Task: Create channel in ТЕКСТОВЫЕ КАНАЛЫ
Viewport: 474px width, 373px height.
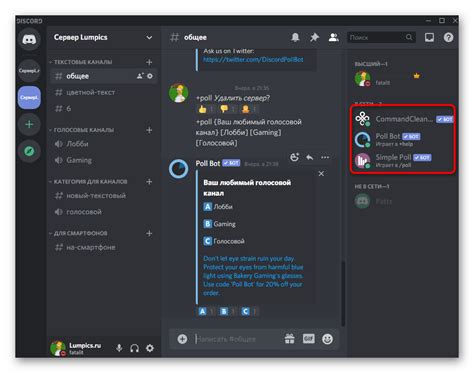Action: [x=149, y=62]
